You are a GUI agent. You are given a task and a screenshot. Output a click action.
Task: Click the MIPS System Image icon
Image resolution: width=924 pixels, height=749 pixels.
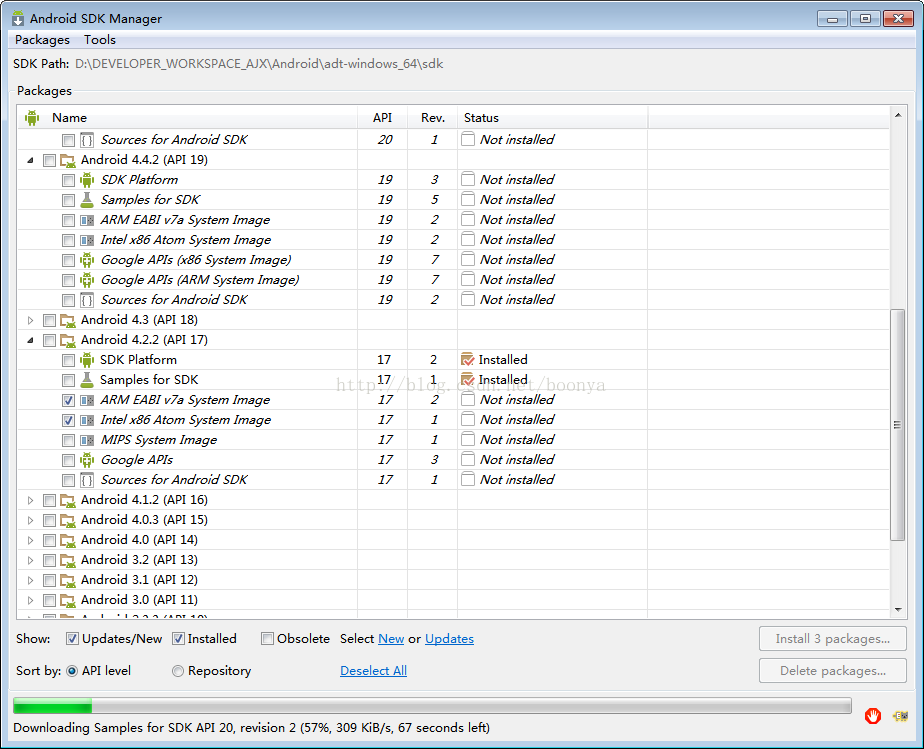coord(87,440)
